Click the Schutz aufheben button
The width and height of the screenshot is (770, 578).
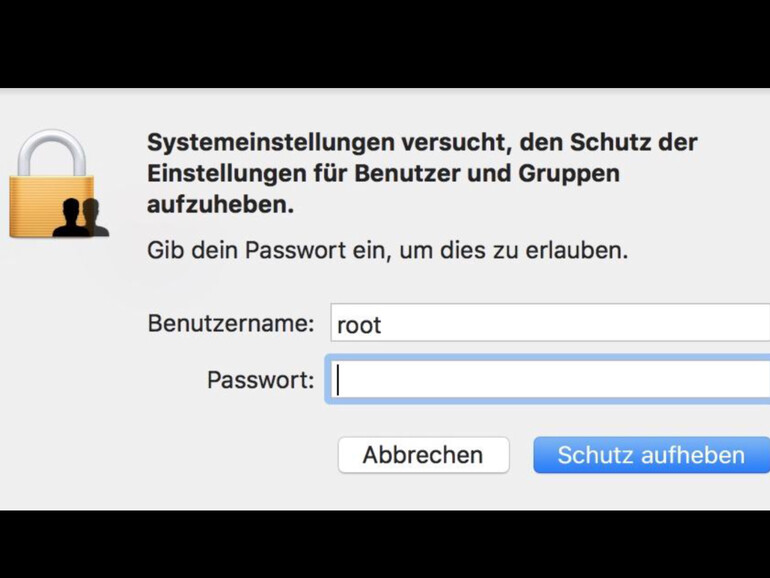651,455
